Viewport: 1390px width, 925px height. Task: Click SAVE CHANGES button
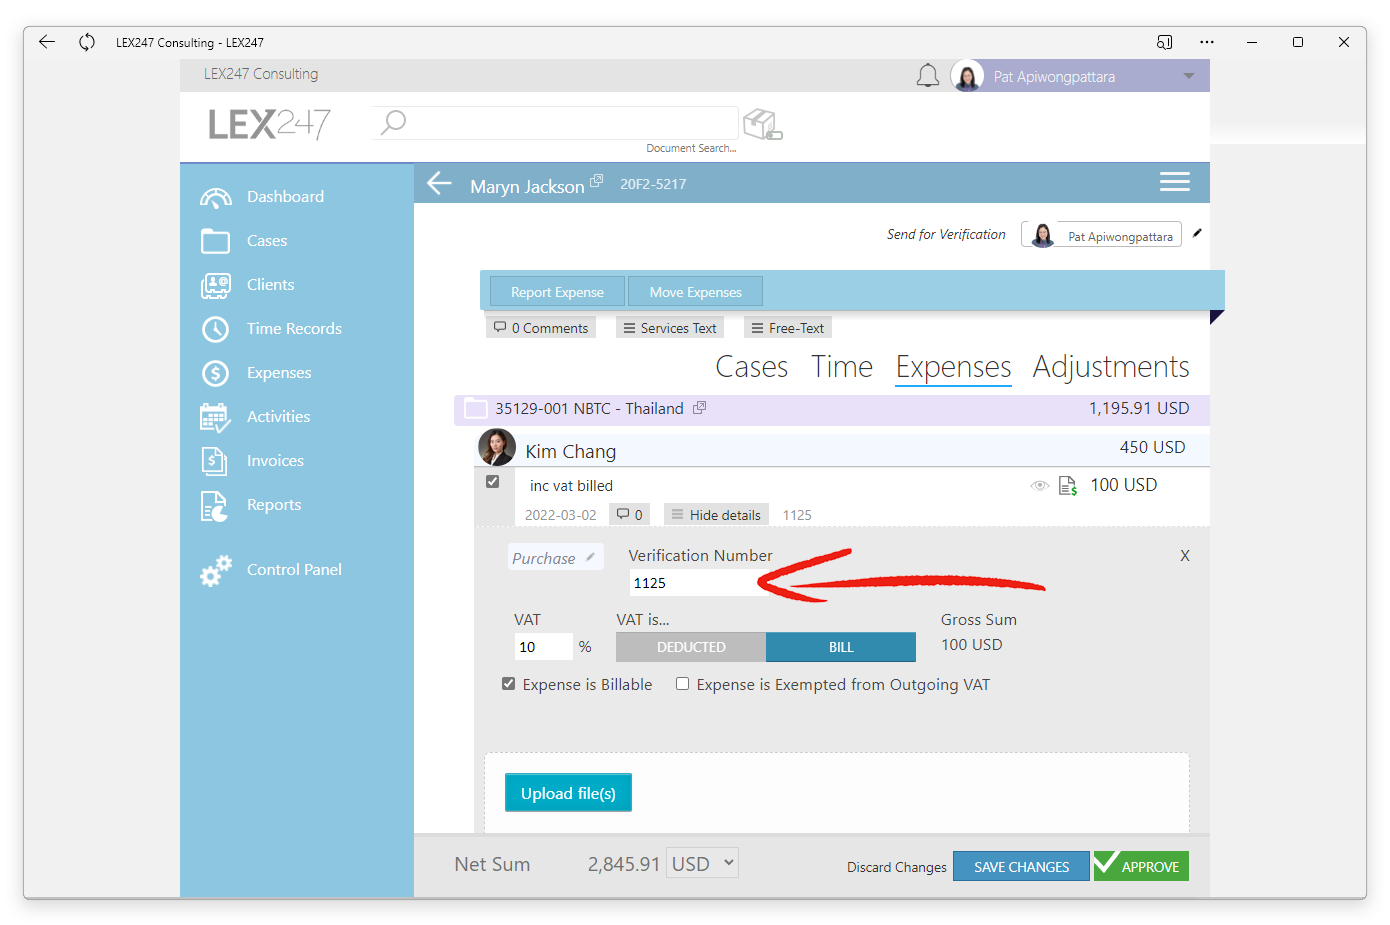coord(1021,867)
